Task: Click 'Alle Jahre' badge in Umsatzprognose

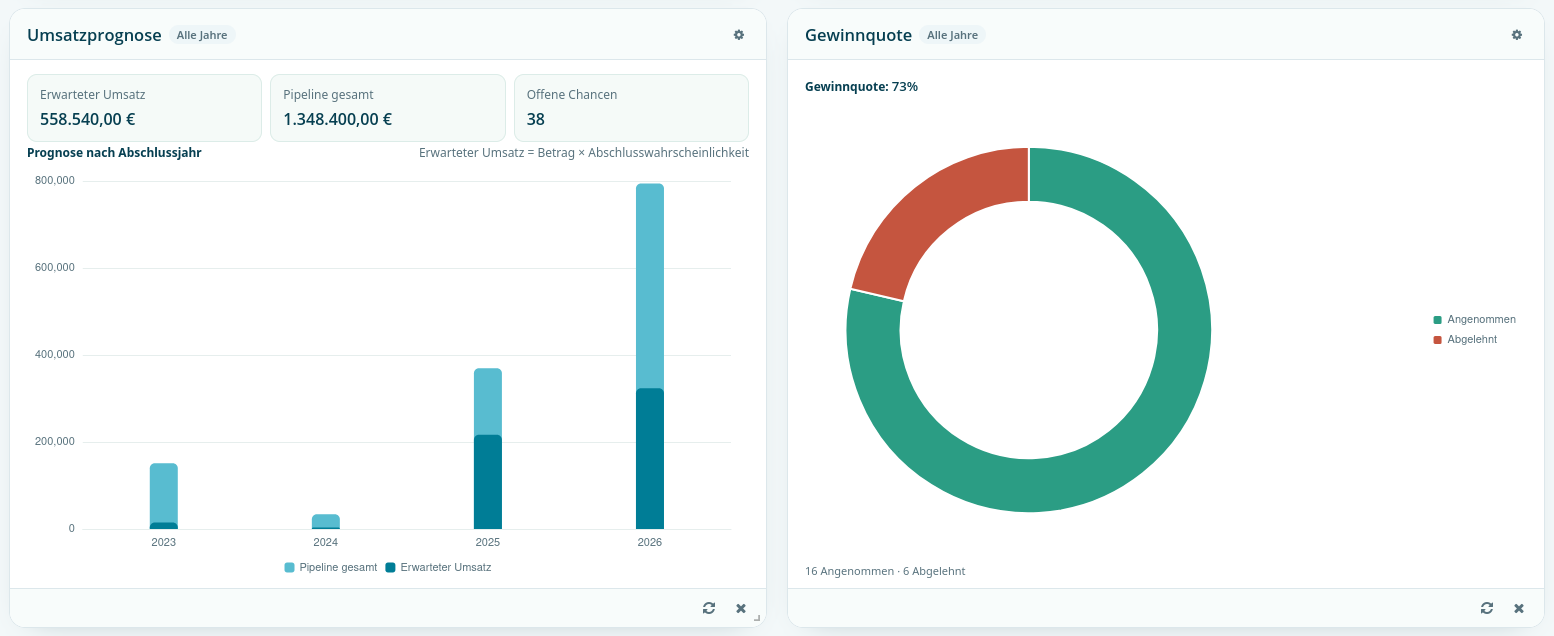Action: tap(202, 35)
